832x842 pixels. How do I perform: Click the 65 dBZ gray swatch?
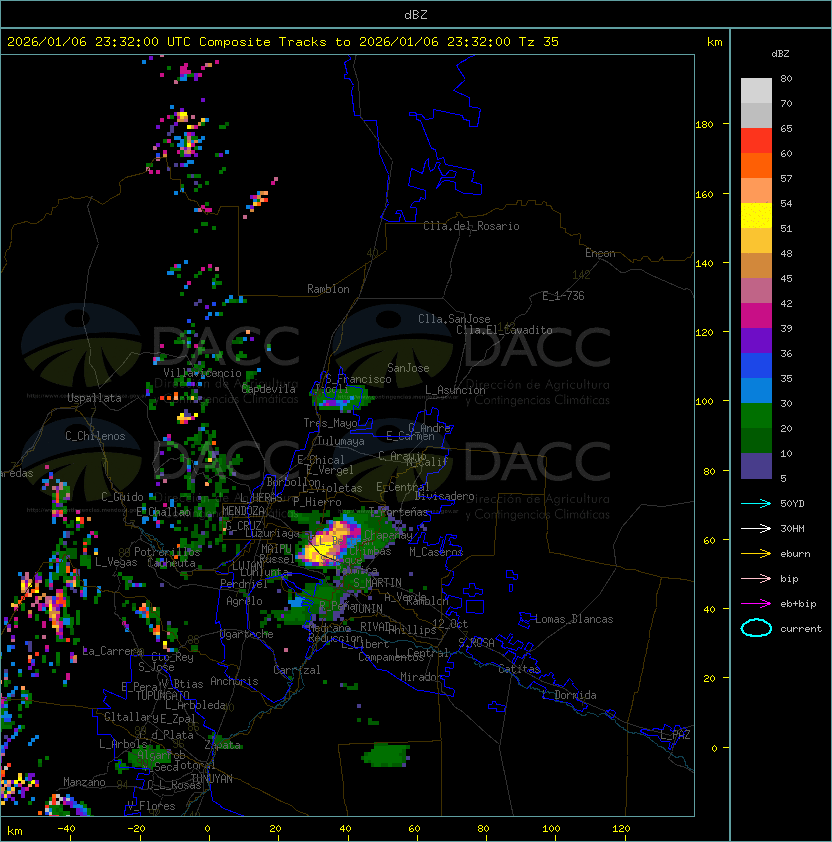click(x=756, y=115)
